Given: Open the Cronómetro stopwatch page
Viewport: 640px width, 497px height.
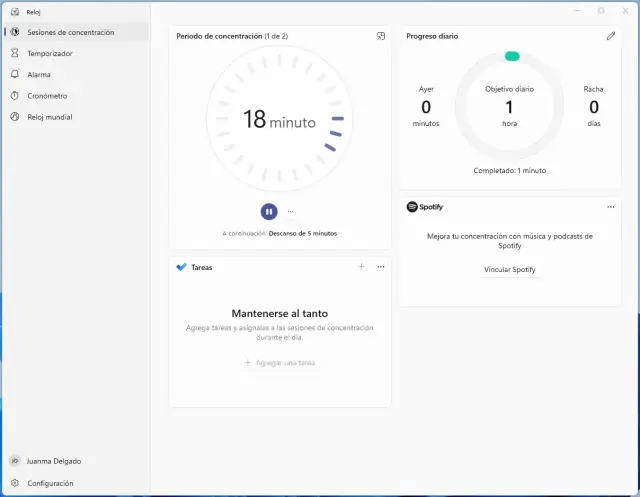Looking at the screenshot, I should [x=46, y=96].
